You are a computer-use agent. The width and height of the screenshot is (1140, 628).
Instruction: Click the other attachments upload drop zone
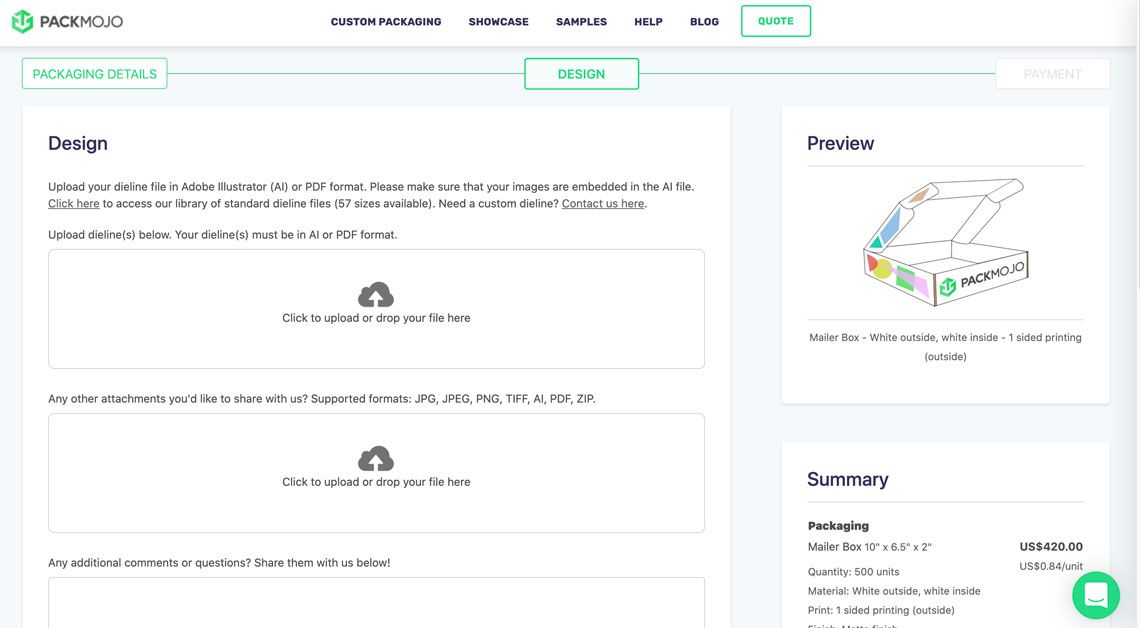coord(377,473)
